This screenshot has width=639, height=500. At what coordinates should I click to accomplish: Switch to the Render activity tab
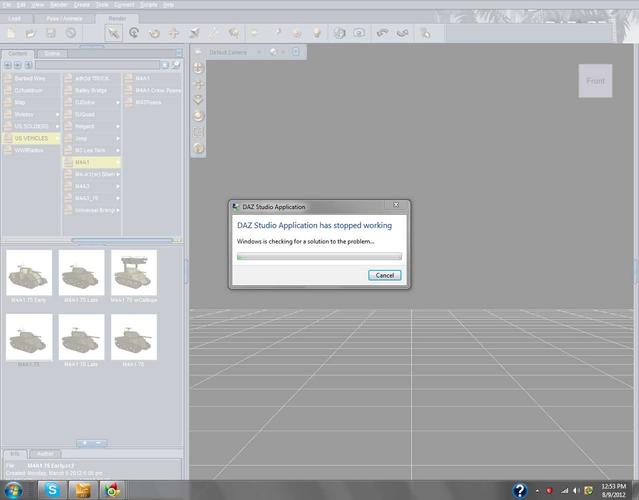(x=117, y=19)
